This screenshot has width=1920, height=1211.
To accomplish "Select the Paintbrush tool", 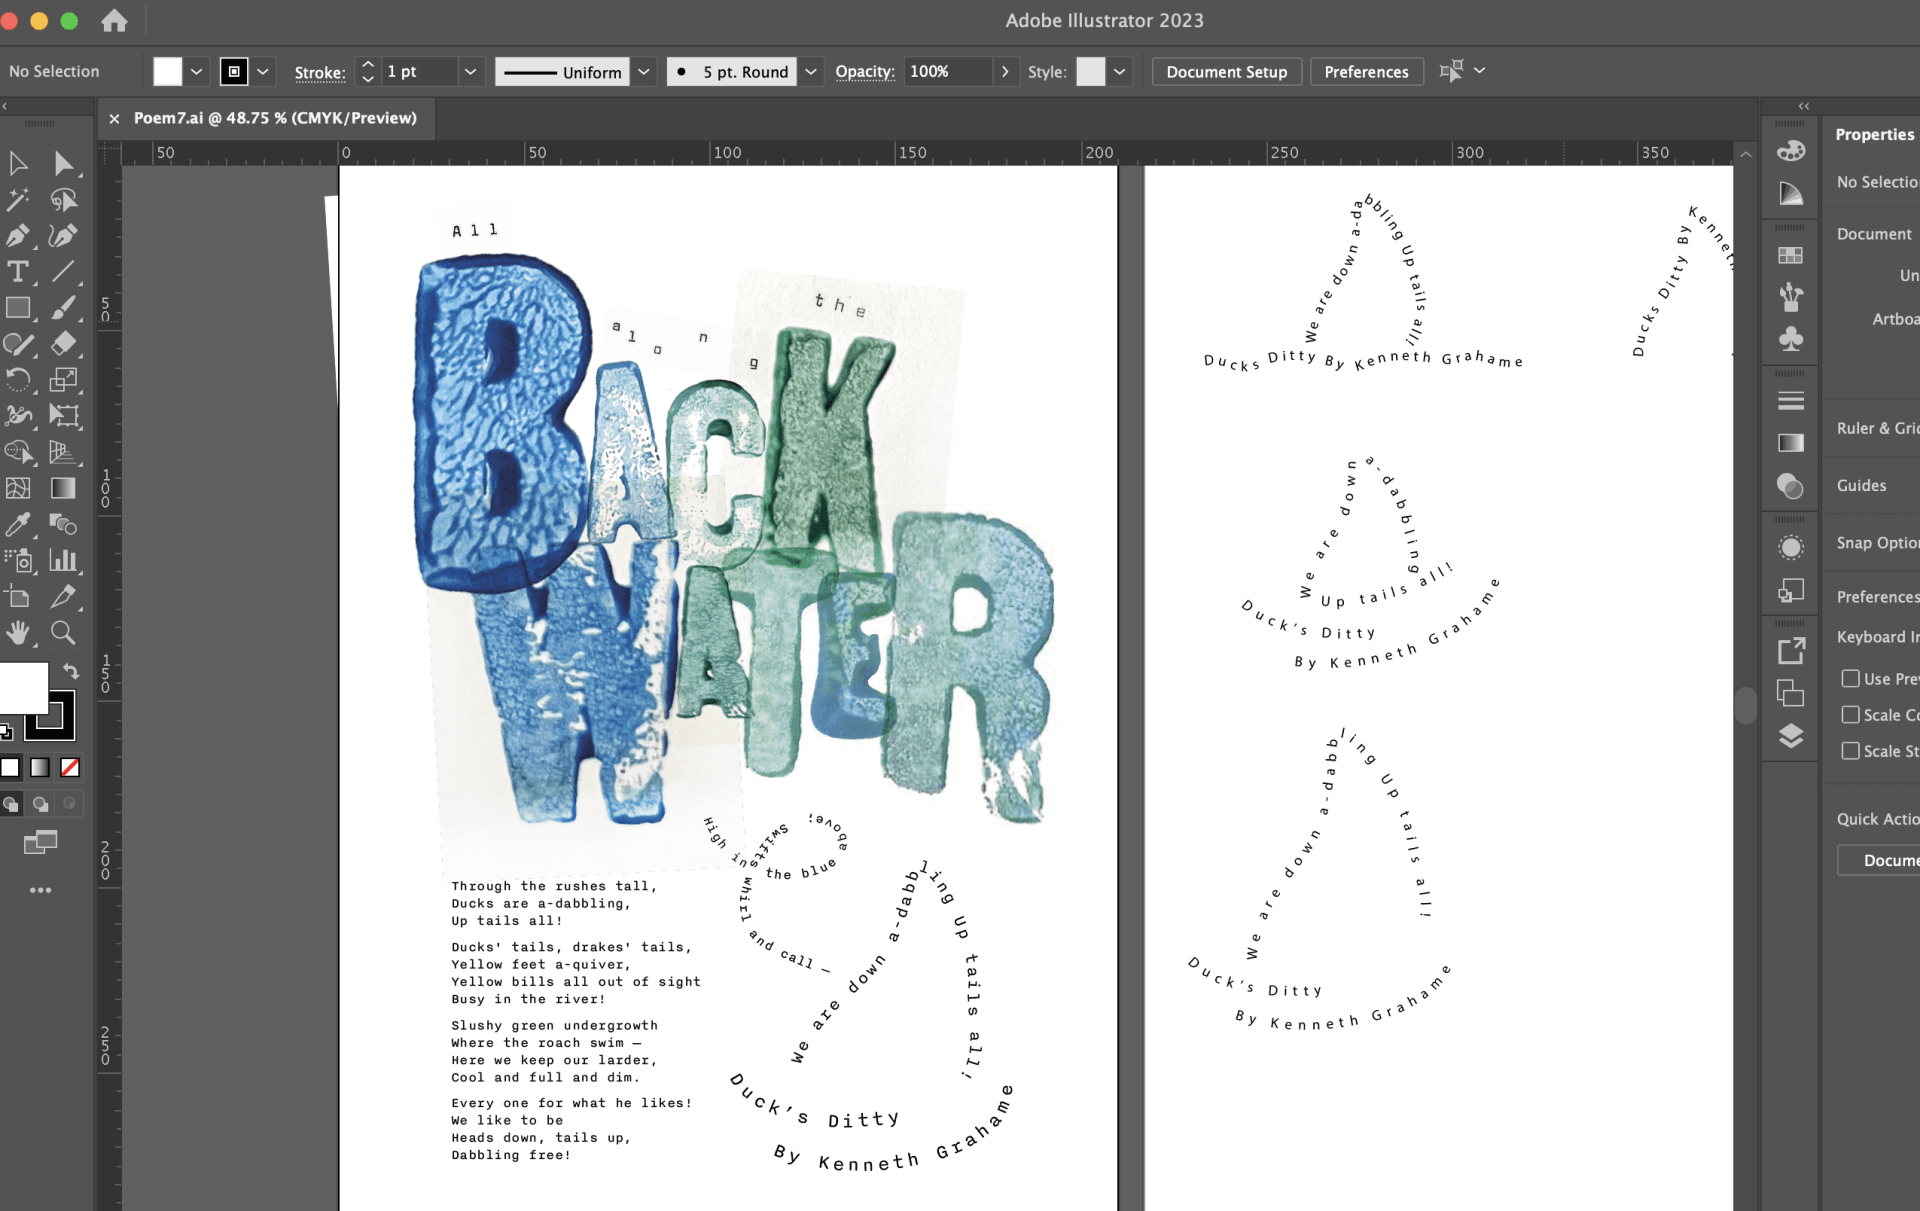I will point(63,308).
